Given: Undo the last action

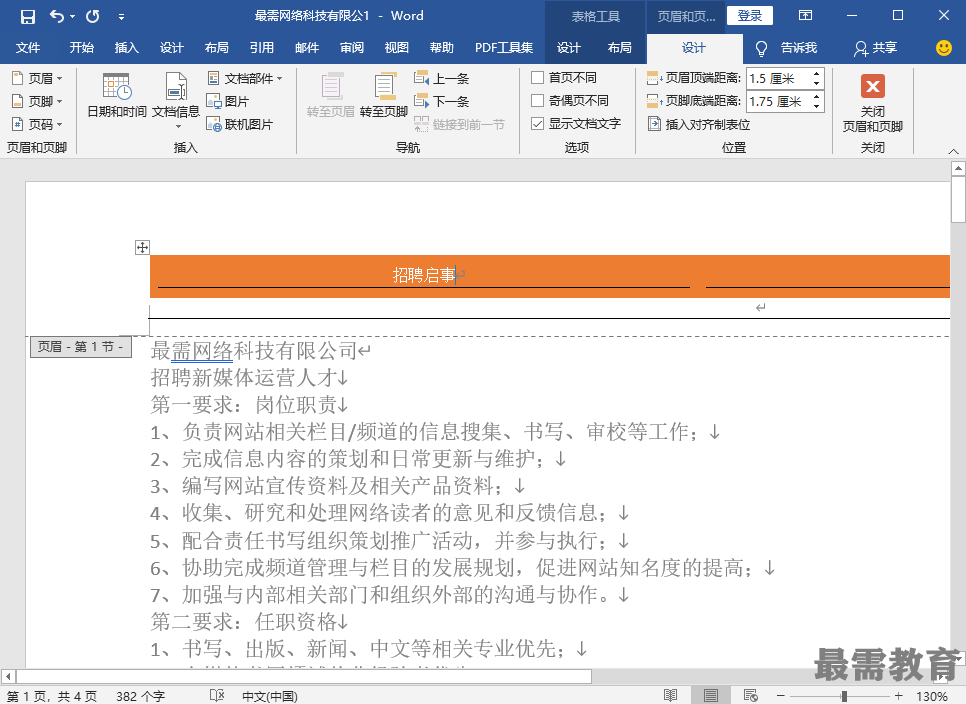Looking at the screenshot, I should tap(57, 17).
